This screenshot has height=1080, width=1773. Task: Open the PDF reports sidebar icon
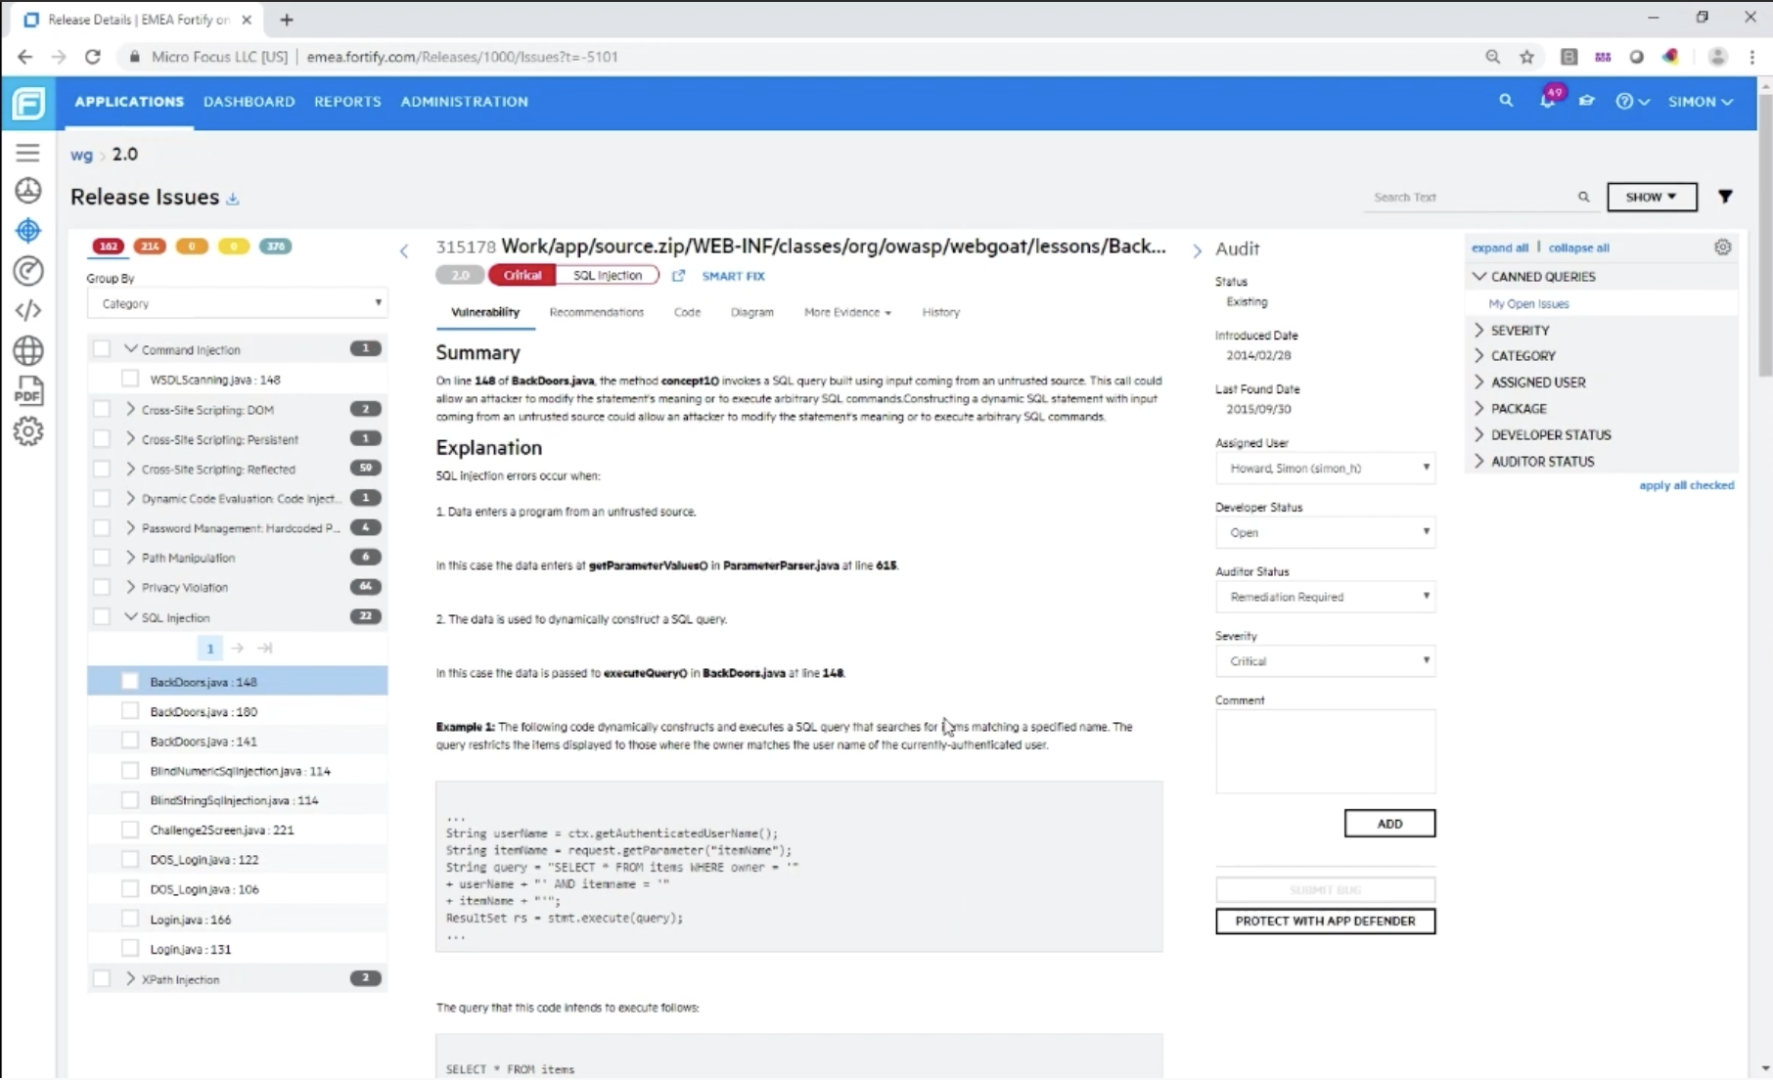coord(28,390)
